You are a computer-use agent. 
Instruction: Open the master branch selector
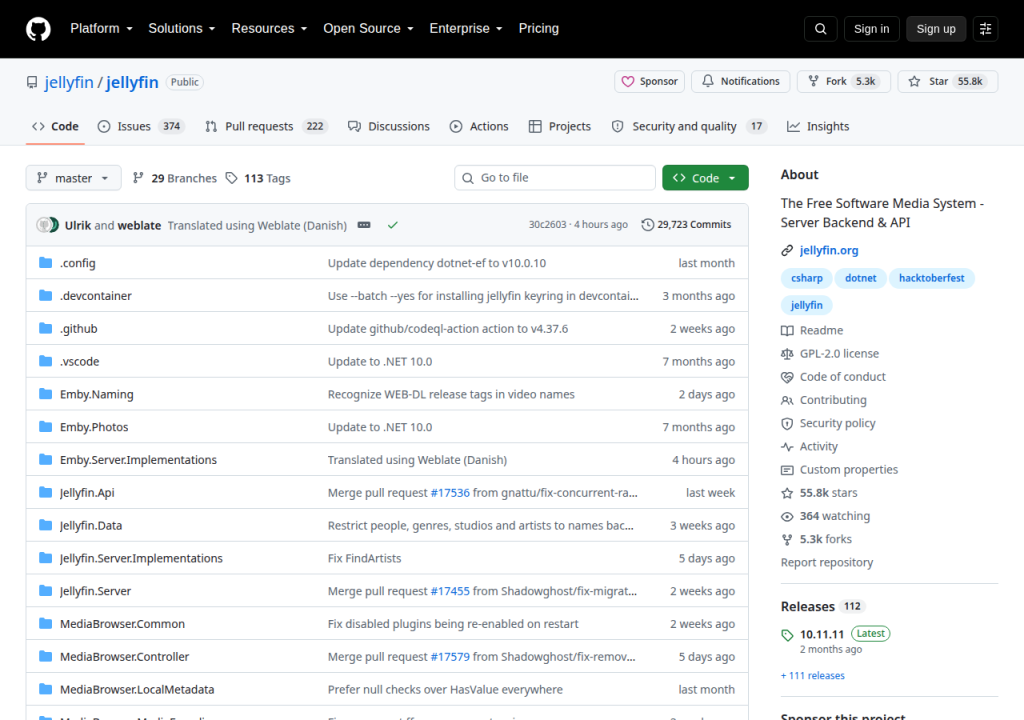click(73, 178)
